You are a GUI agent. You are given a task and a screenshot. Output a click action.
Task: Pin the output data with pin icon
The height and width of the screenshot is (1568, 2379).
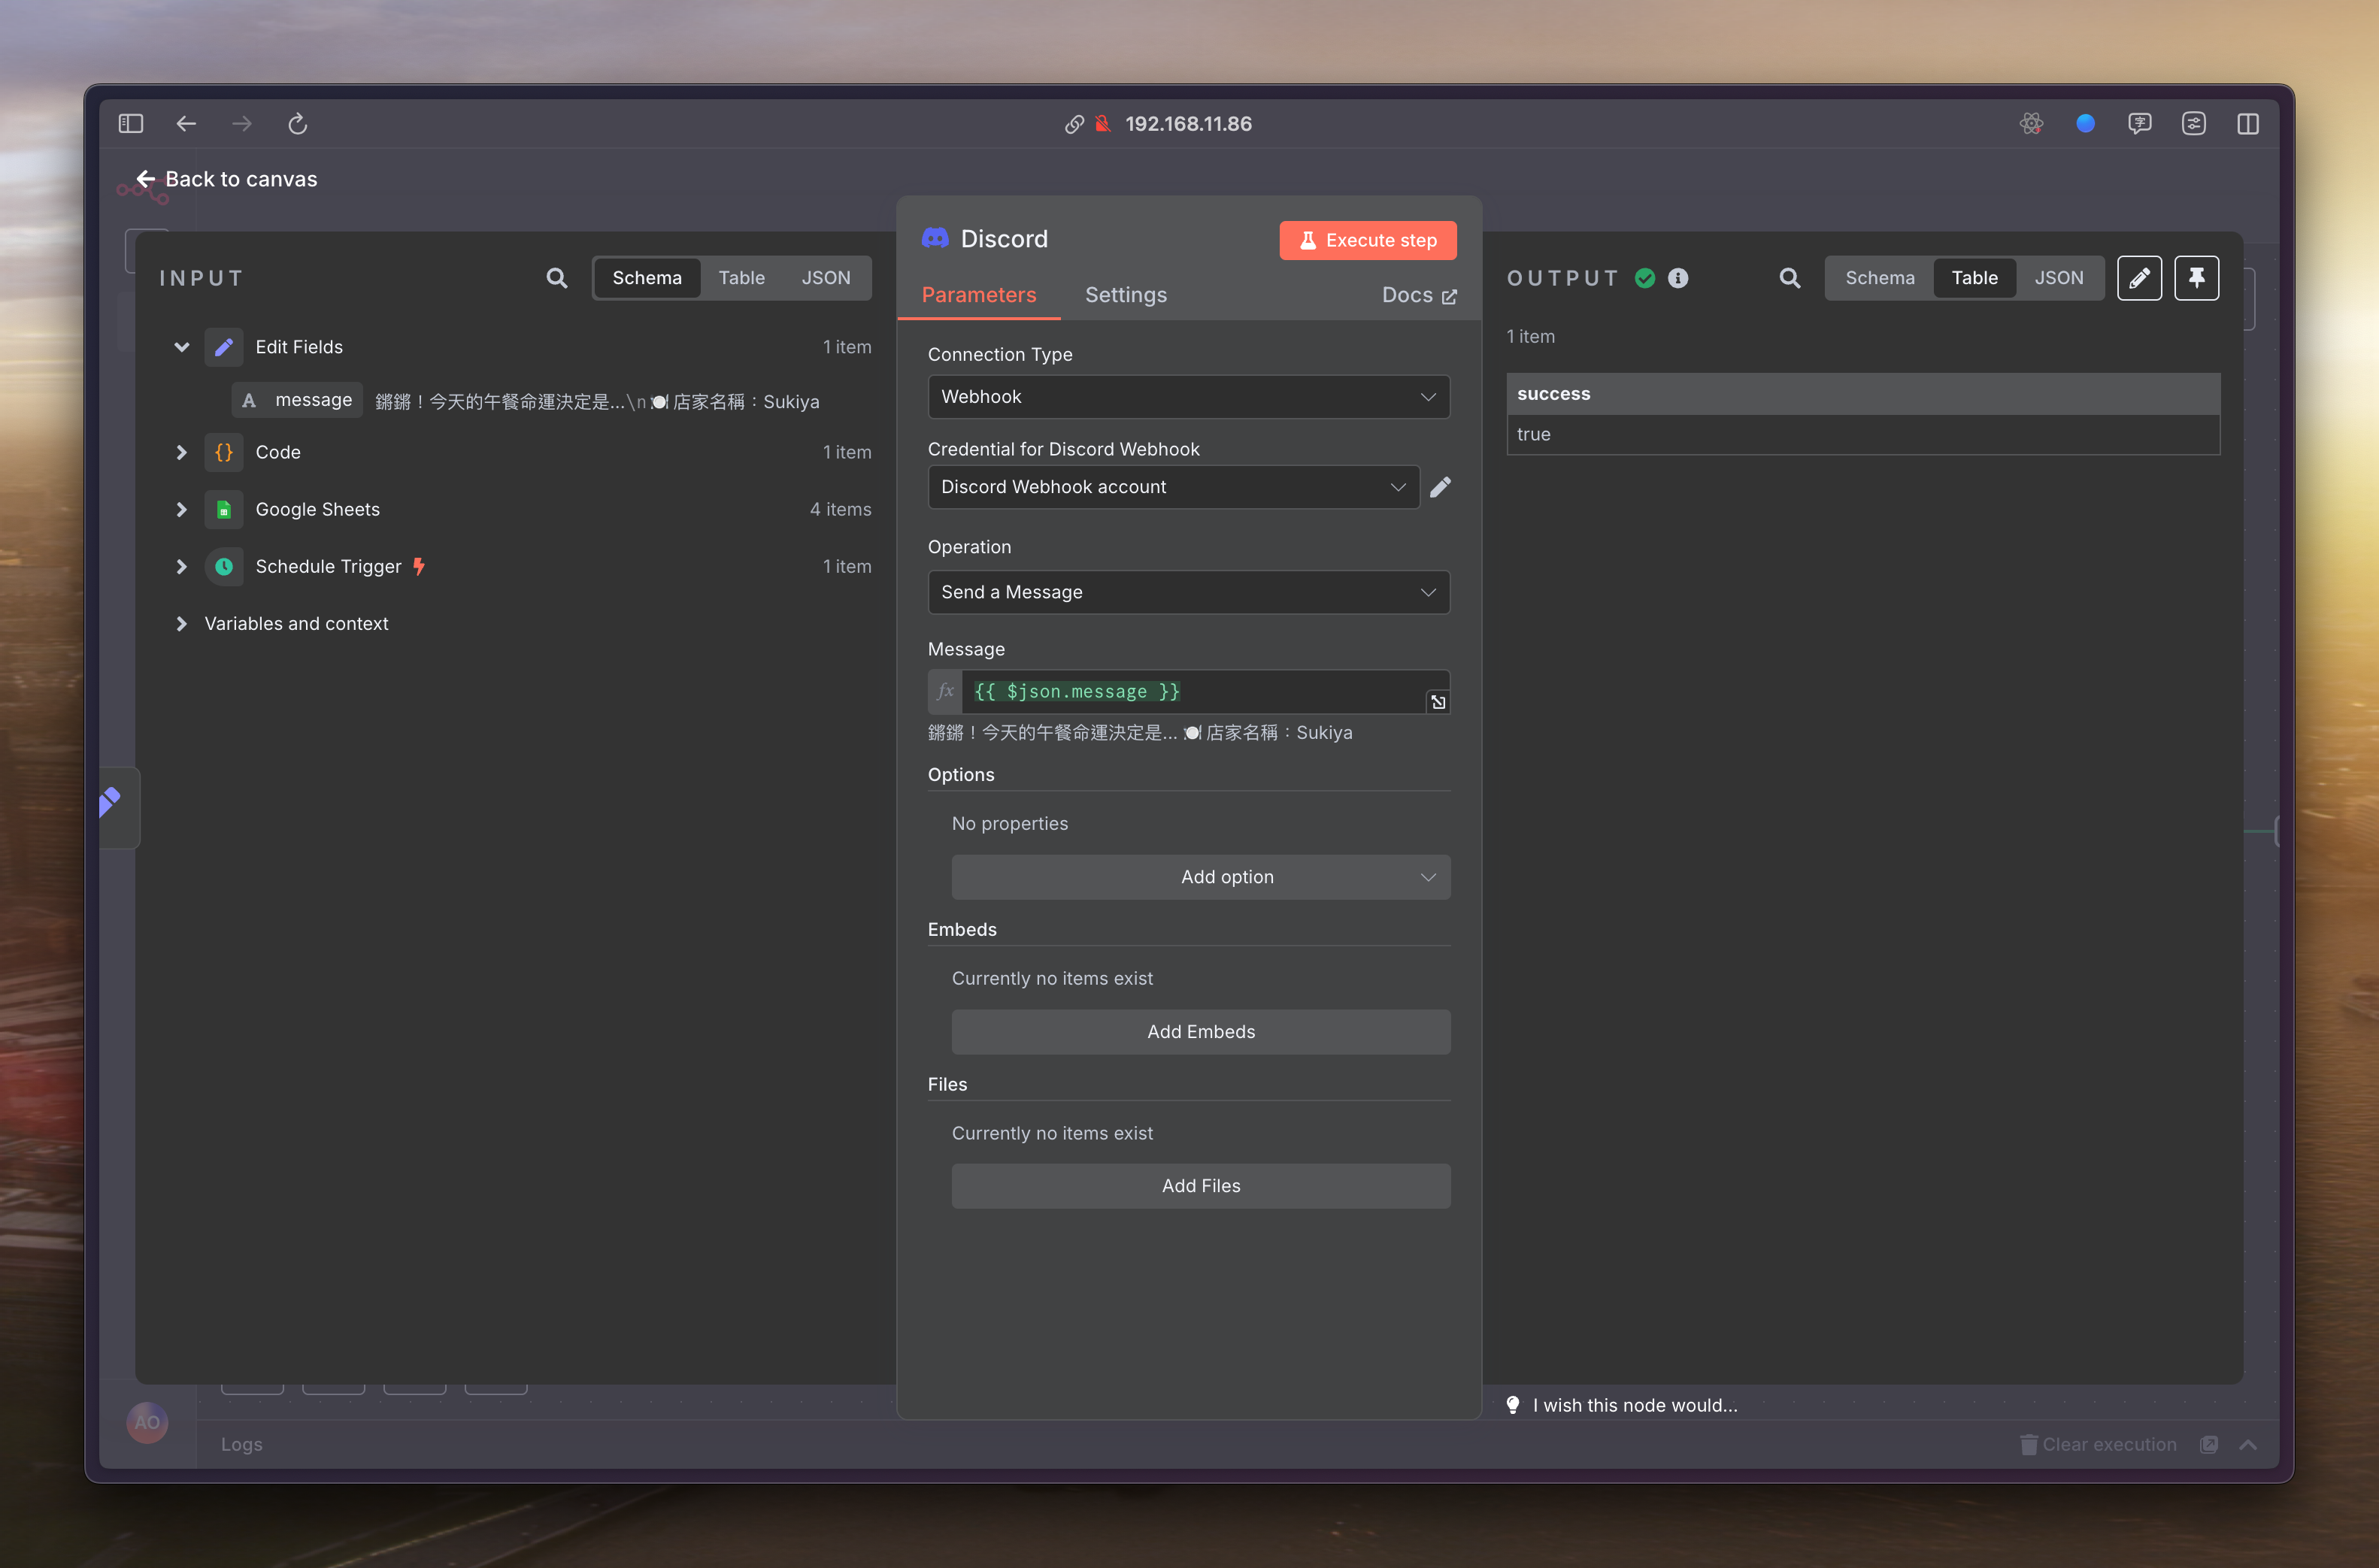coord(2196,278)
